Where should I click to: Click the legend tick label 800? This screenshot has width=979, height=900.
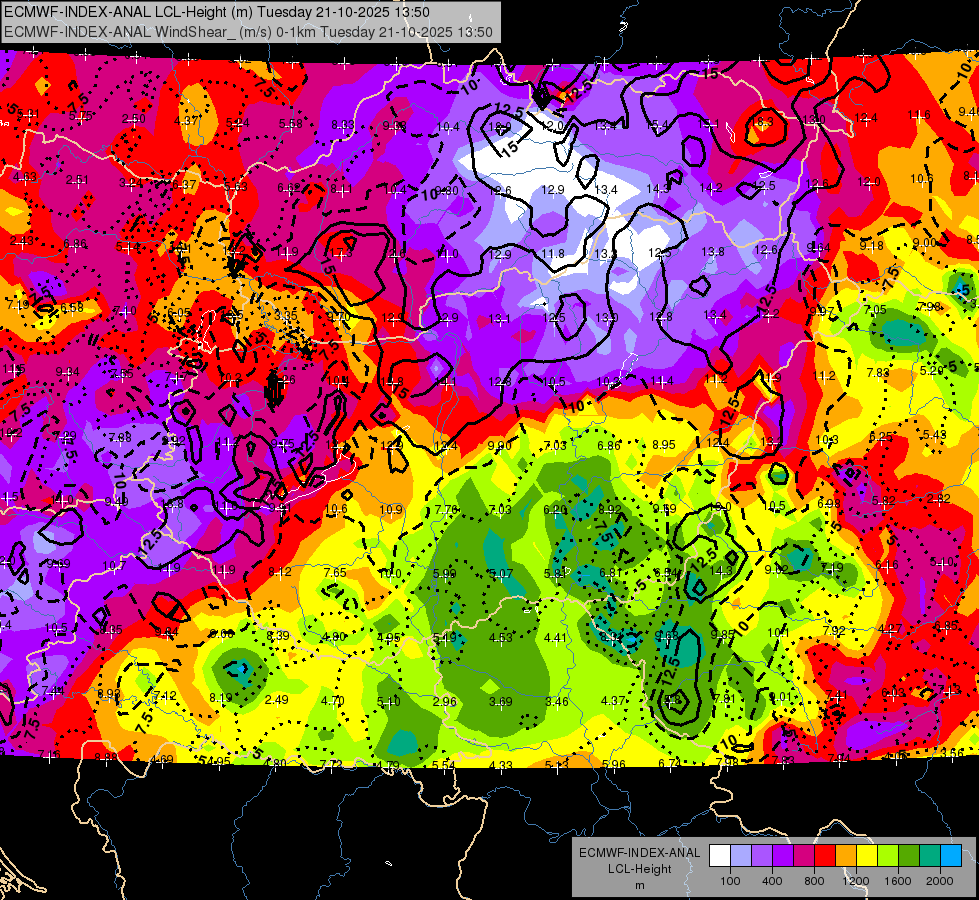pos(814,881)
